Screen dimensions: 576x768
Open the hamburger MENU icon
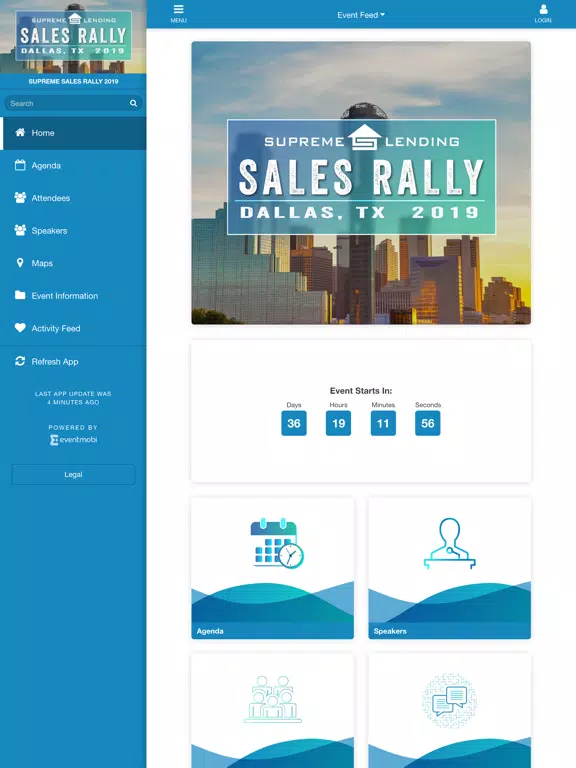(x=178, y=9)
